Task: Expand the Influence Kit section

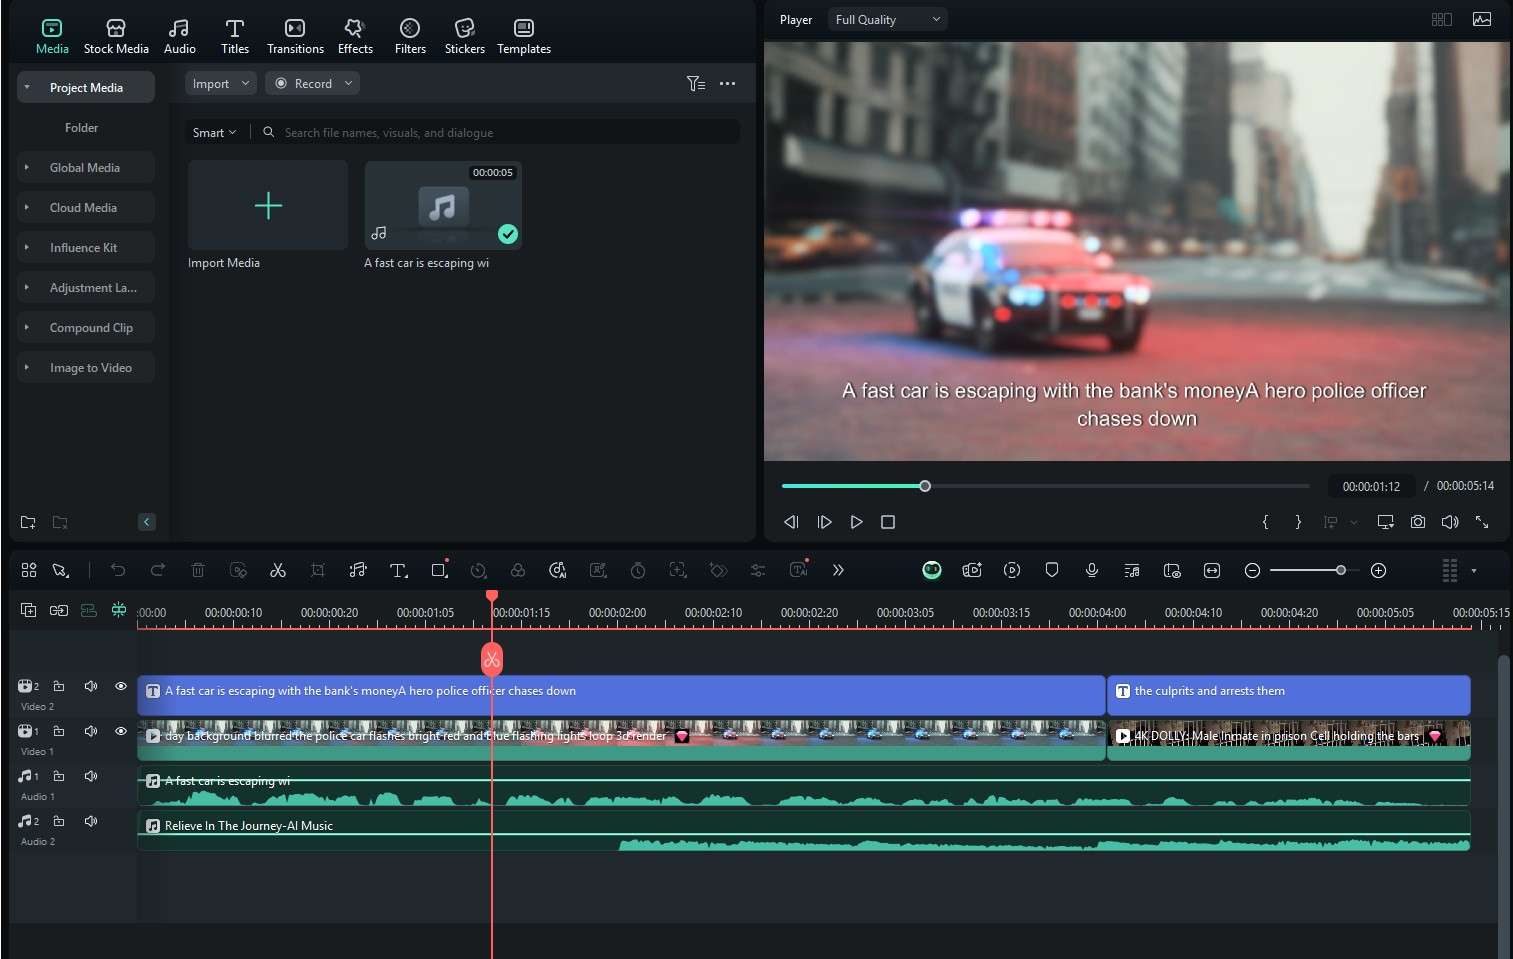Action: pos(27,247)
